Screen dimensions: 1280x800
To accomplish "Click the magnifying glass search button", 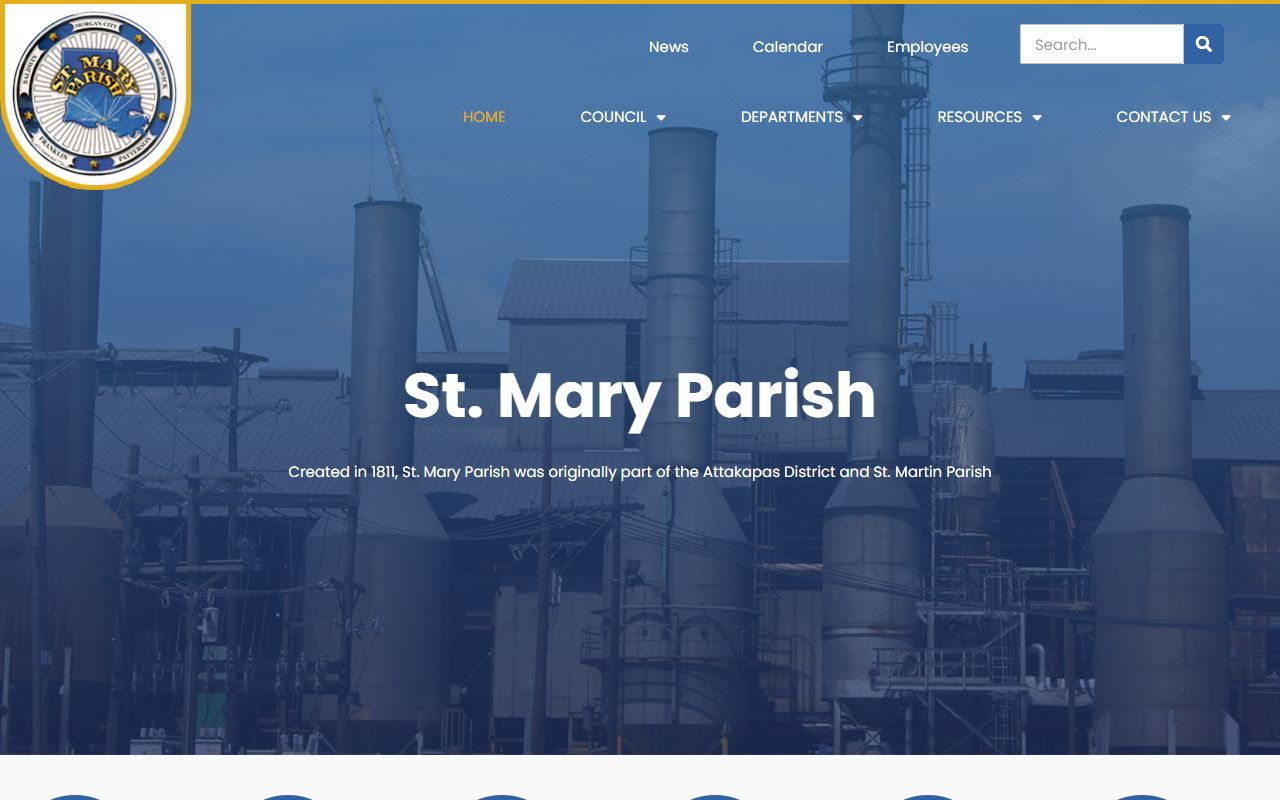I will click(x=1204, y=44).
